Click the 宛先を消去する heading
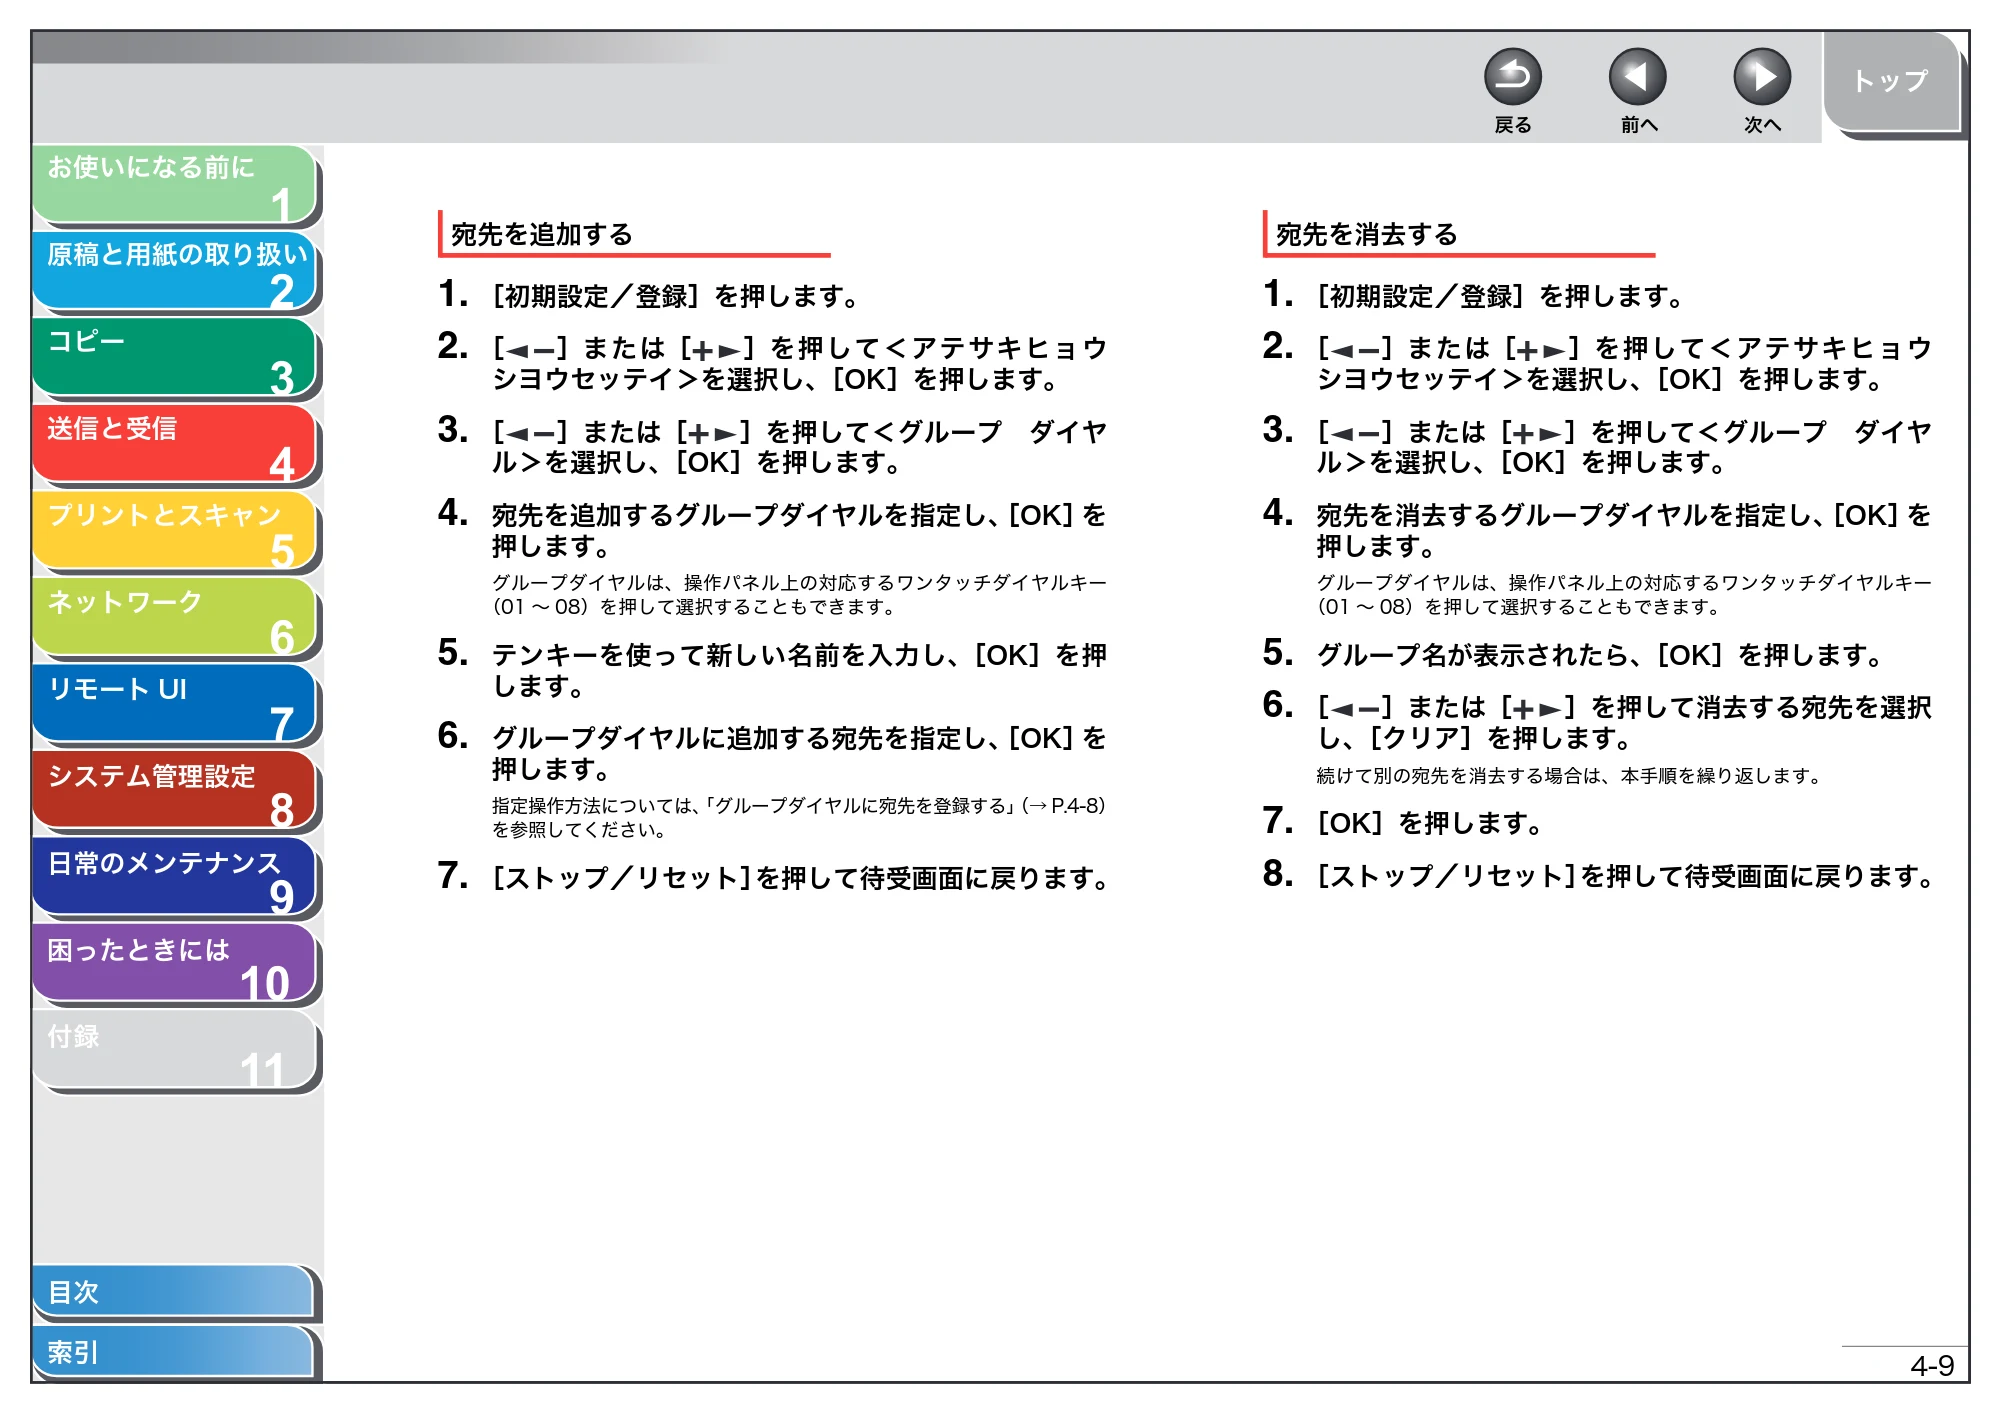The width and height of the screenshot is (2000, 1414). point(1367,234)
